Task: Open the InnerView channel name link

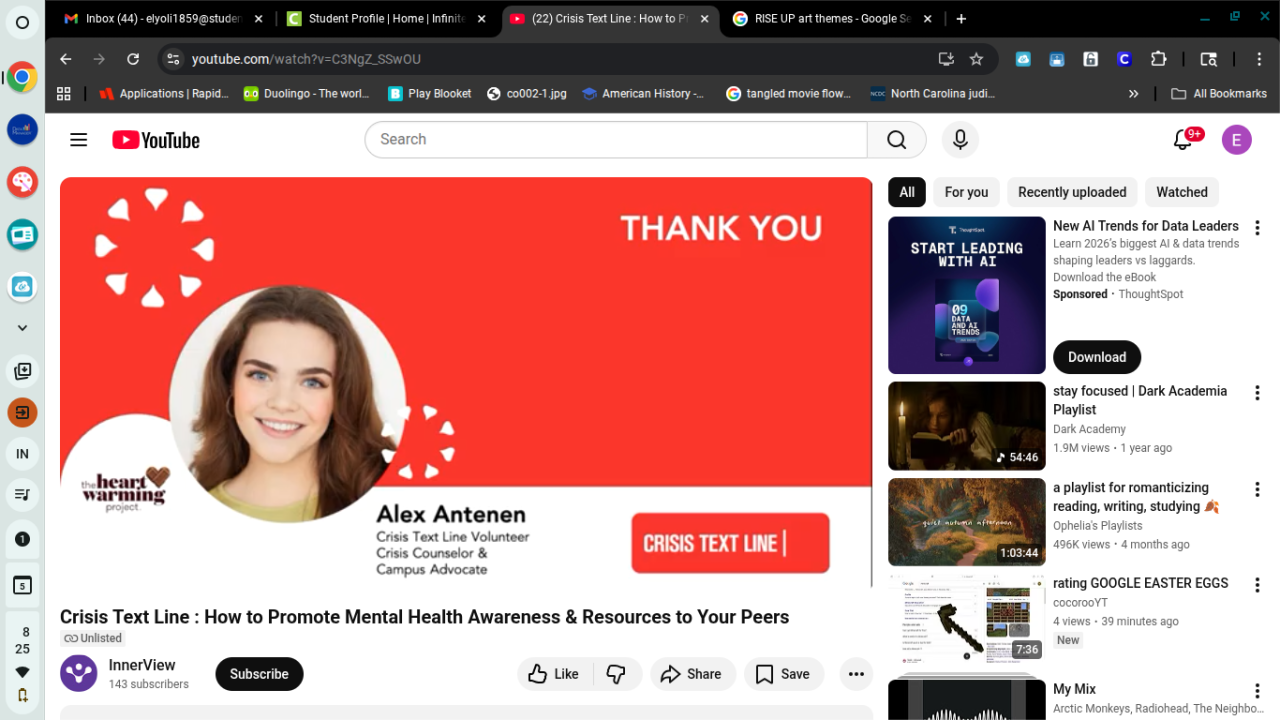Action: tap(142, 665)
